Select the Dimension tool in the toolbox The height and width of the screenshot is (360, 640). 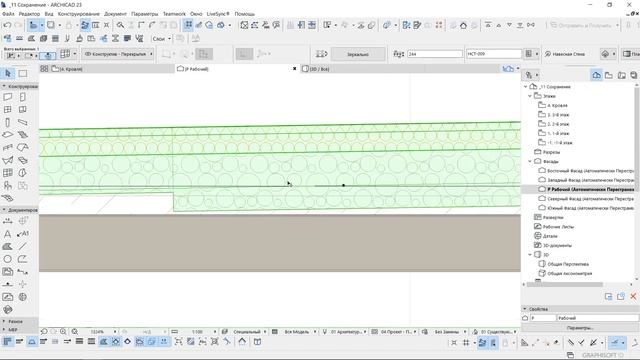7,221
